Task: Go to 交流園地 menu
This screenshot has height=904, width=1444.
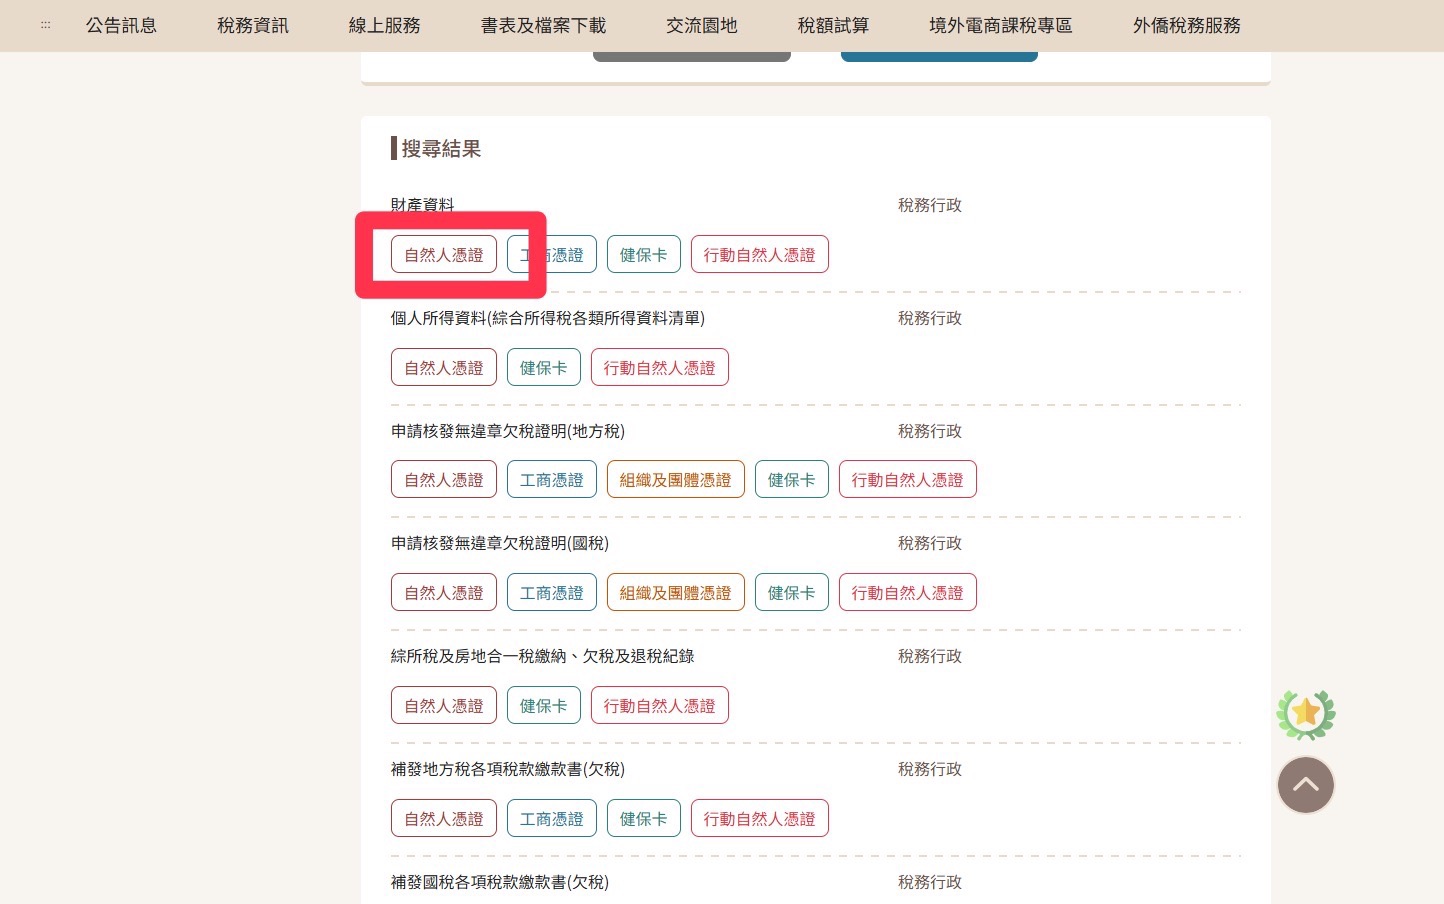Action: coord(701,25)
